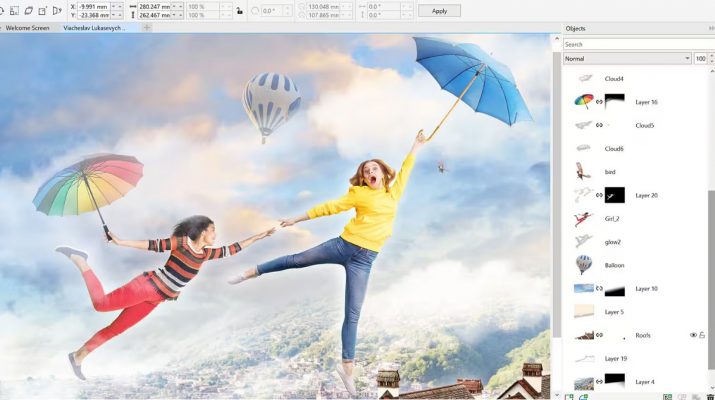
Task: Click the width field showing 280.247 mm
Action: (154, 7)
